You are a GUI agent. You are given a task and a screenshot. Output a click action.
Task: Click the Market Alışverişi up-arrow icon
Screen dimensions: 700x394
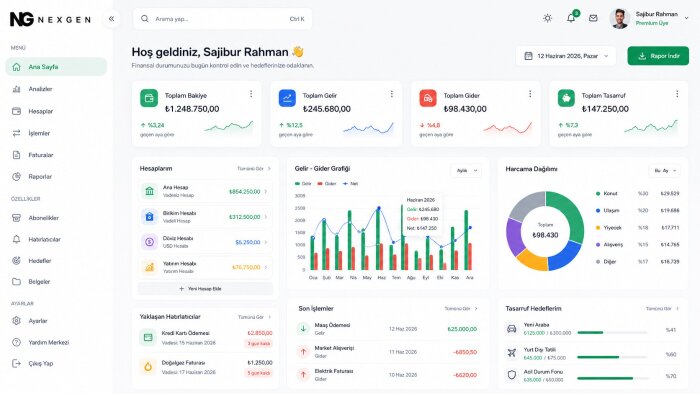(x=303, y=352)
